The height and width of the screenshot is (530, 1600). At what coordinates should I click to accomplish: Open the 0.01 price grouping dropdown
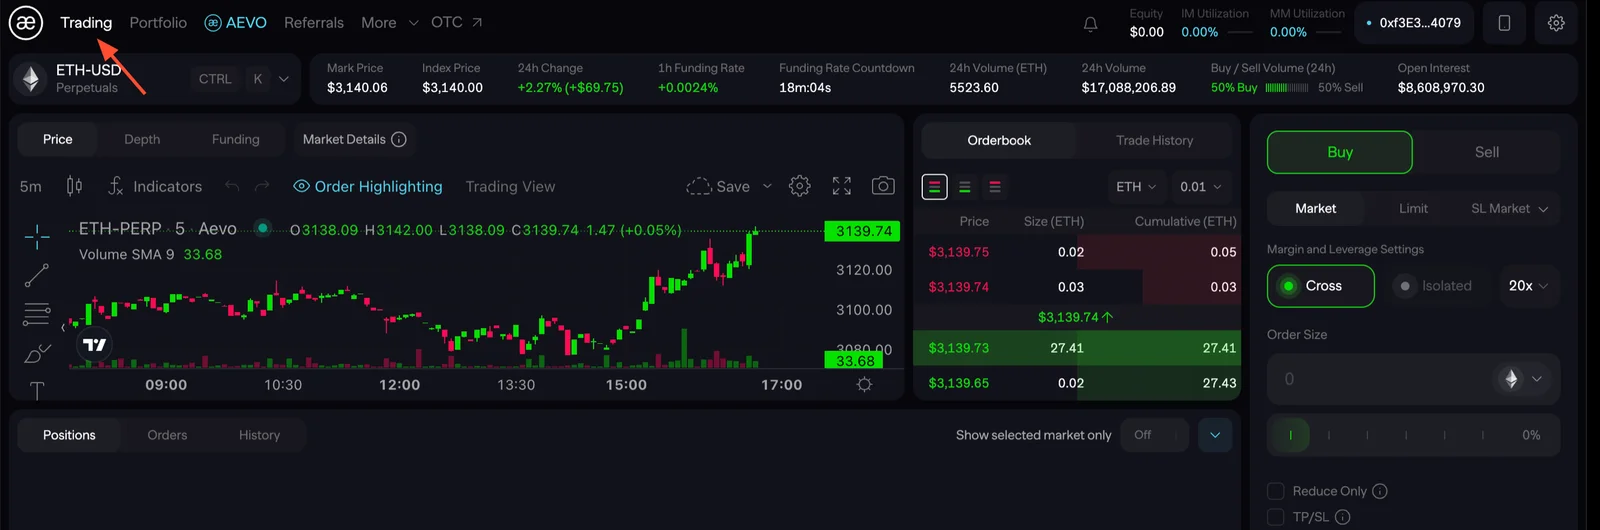1201,187
